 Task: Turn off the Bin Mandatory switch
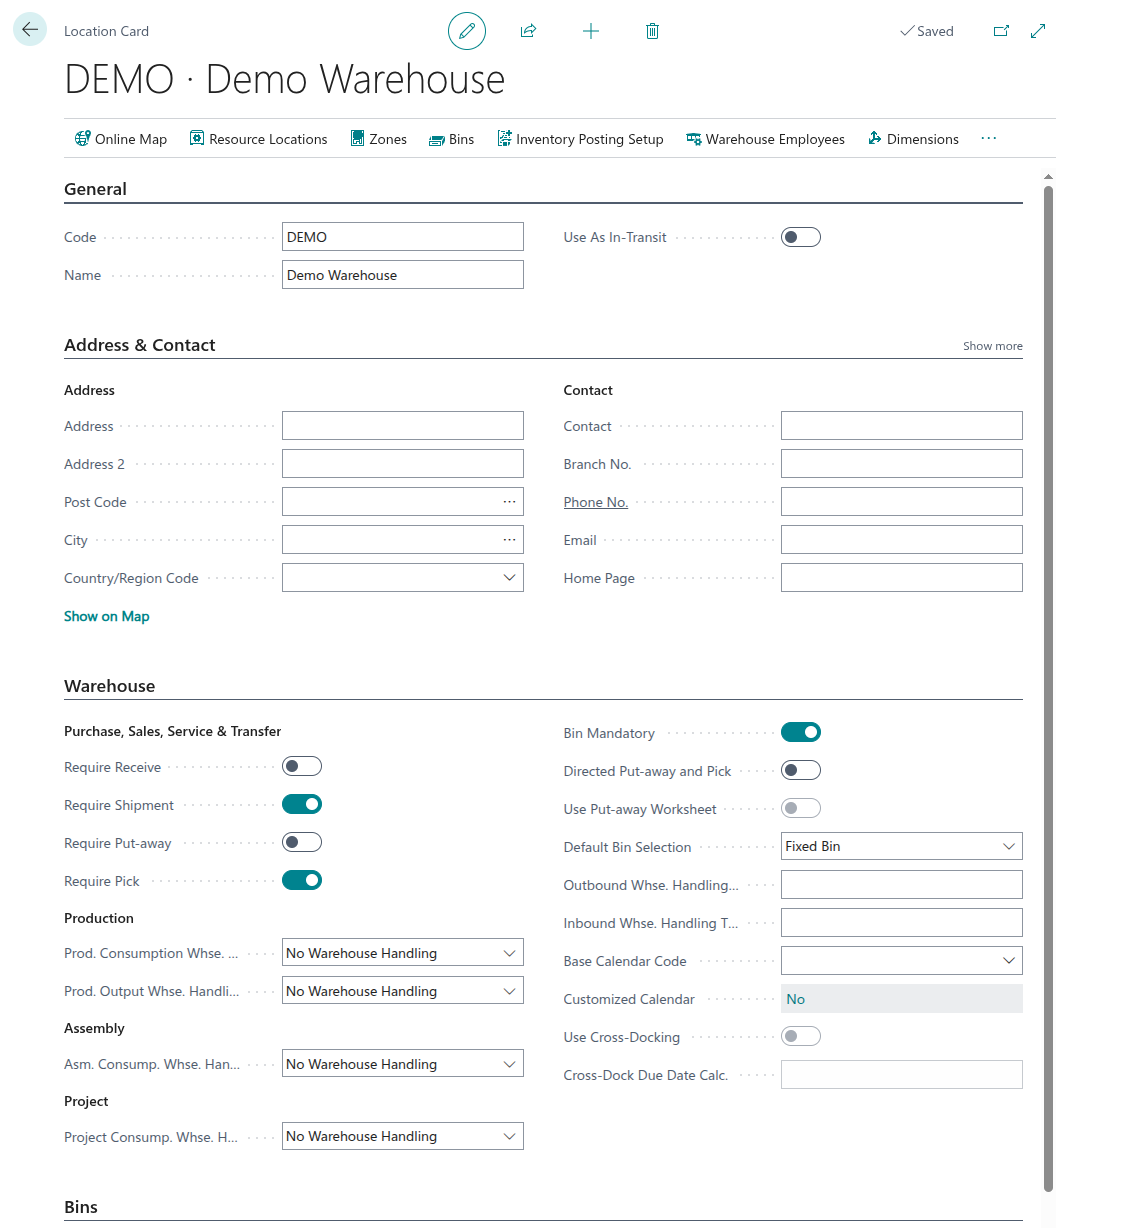(801, 733)
